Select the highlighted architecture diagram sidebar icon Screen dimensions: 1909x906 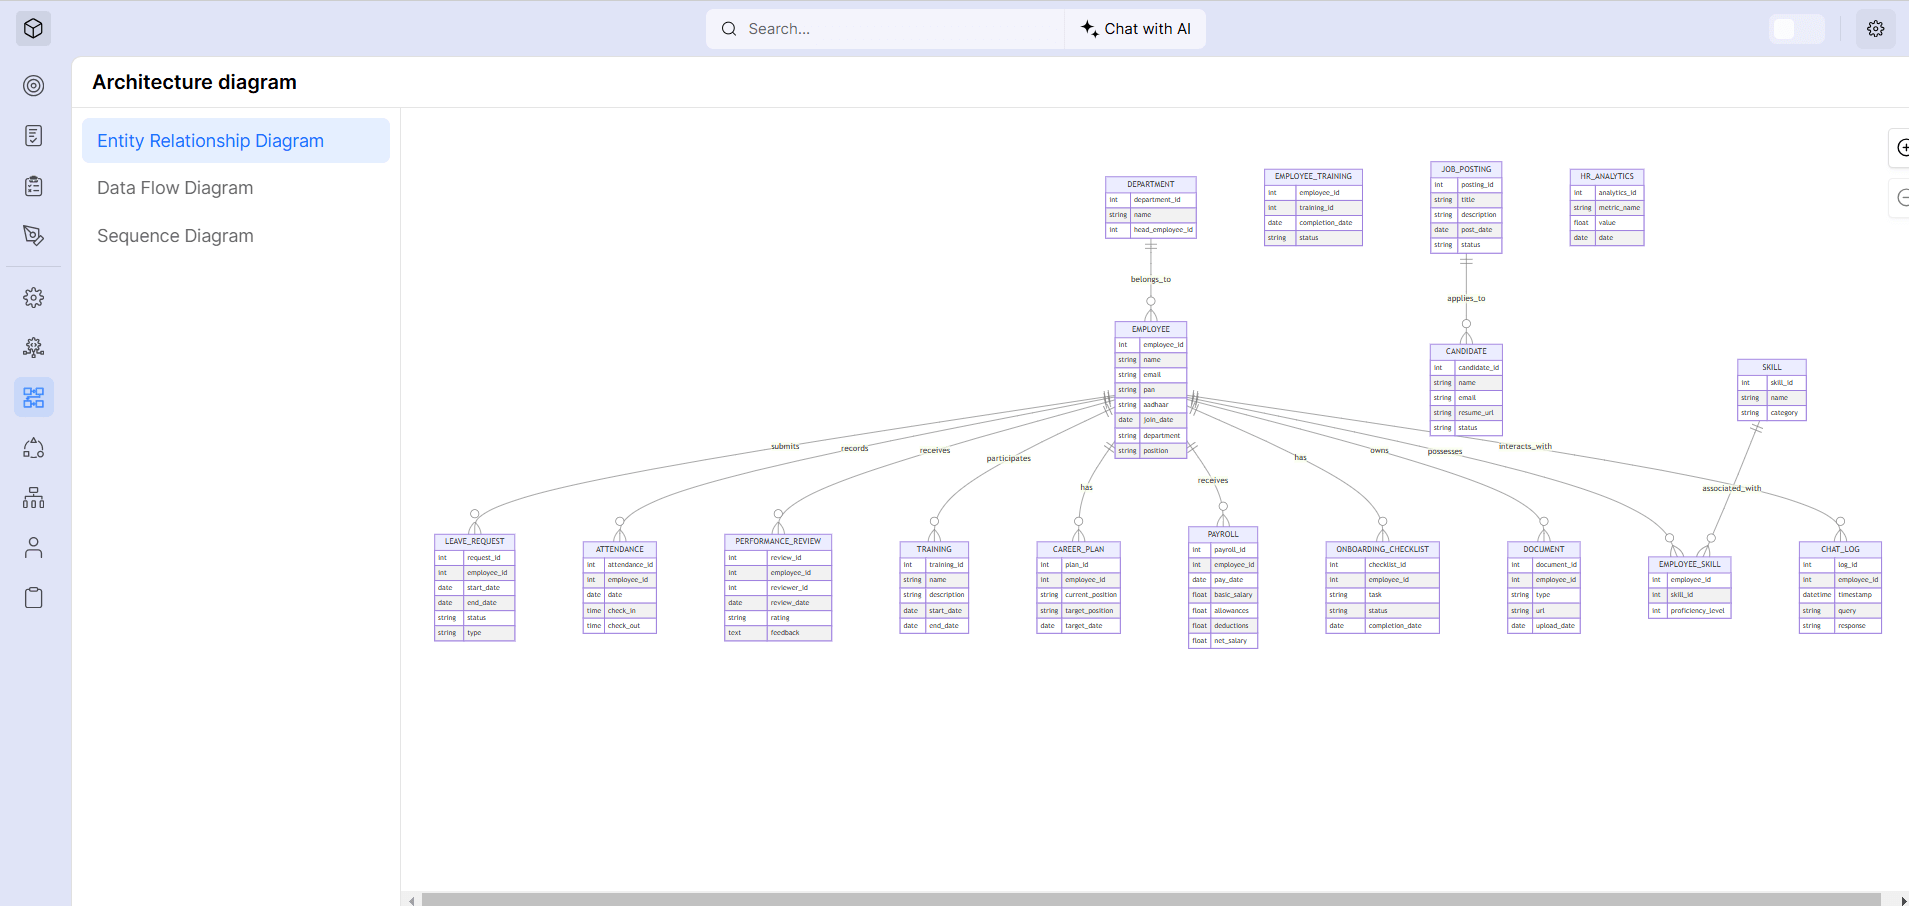click(x=33, y=398)
